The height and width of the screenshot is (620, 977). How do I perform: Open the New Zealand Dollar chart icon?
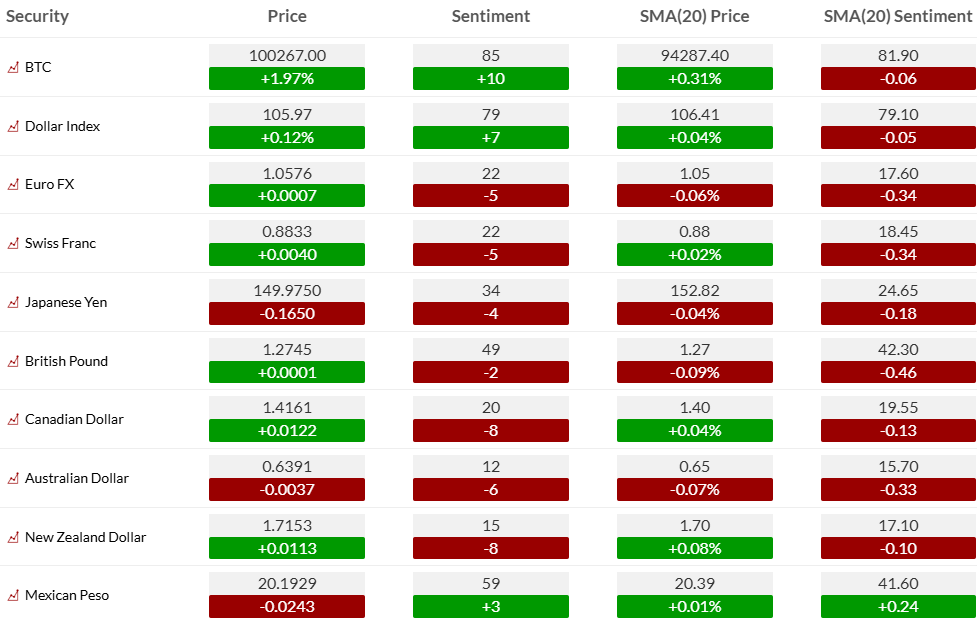(x=13, y=538)
